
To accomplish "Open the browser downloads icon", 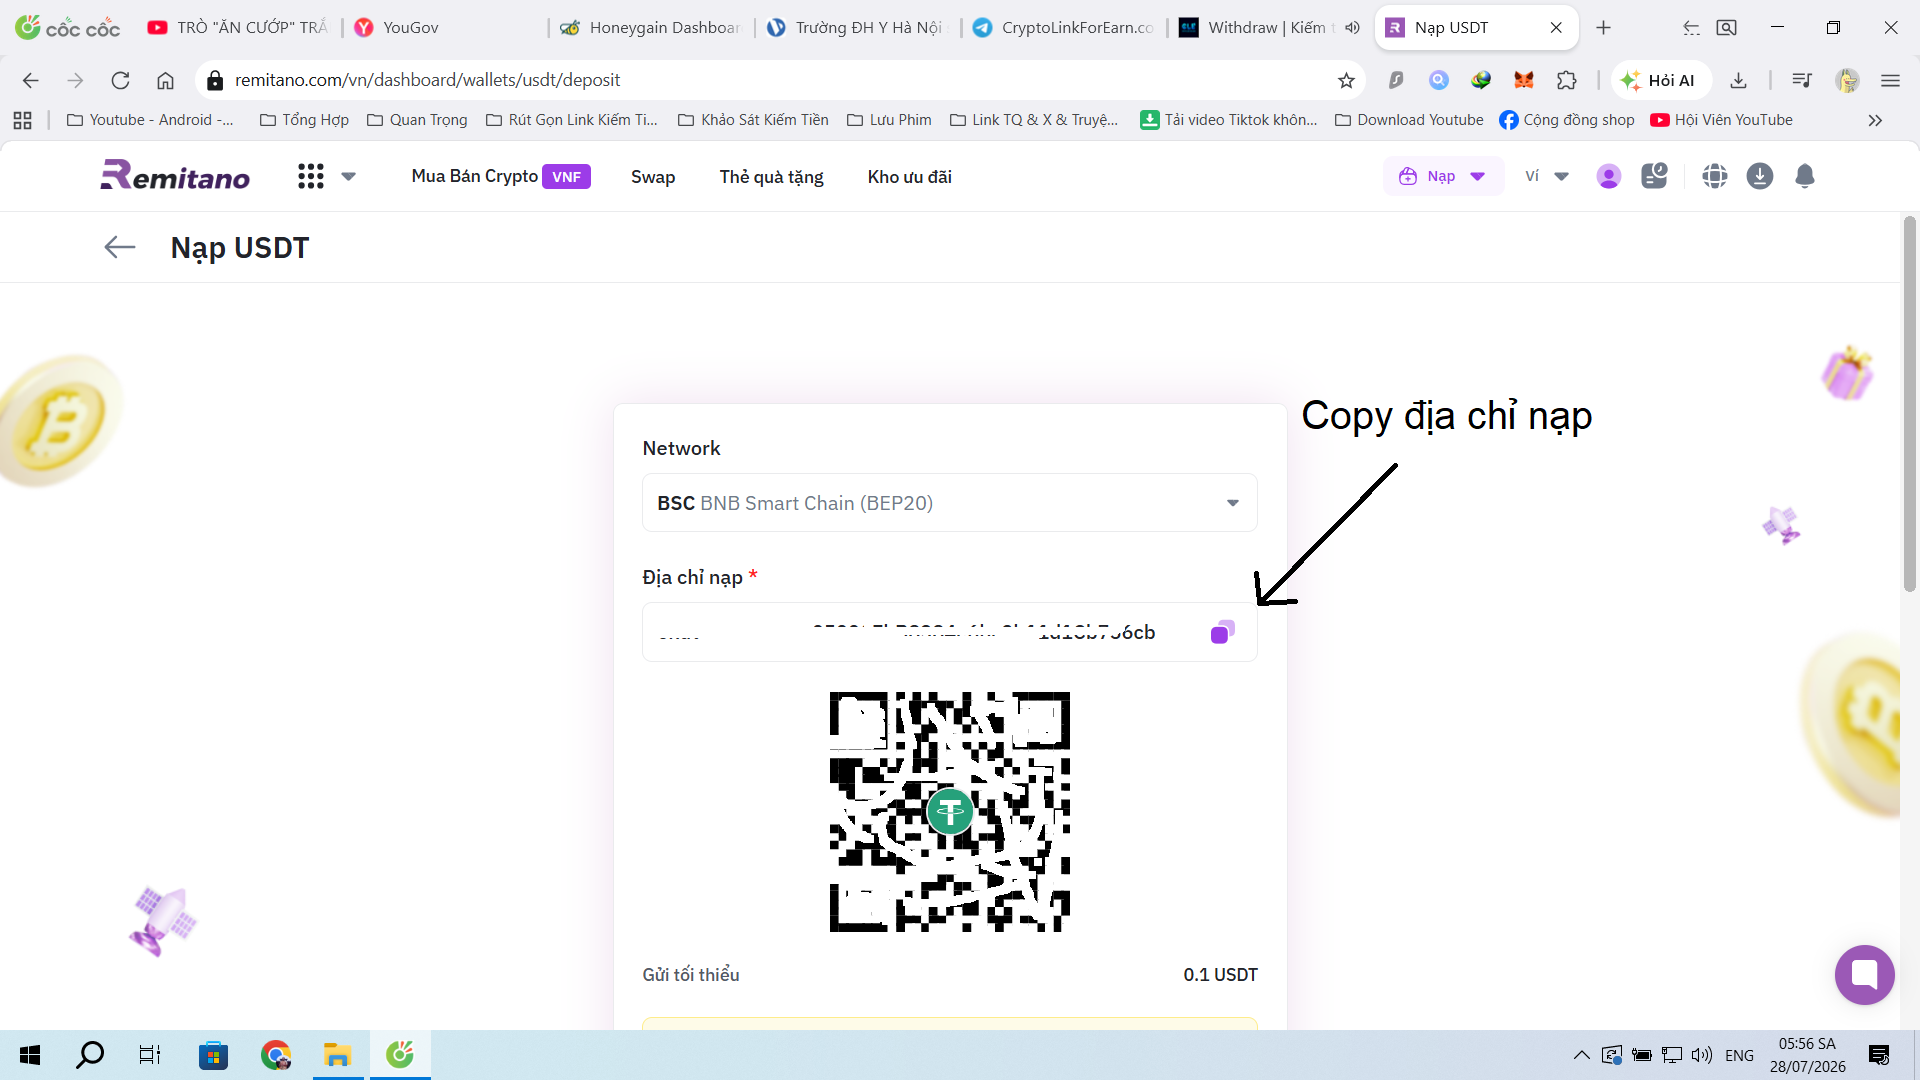I will (x=1739, y=80).
